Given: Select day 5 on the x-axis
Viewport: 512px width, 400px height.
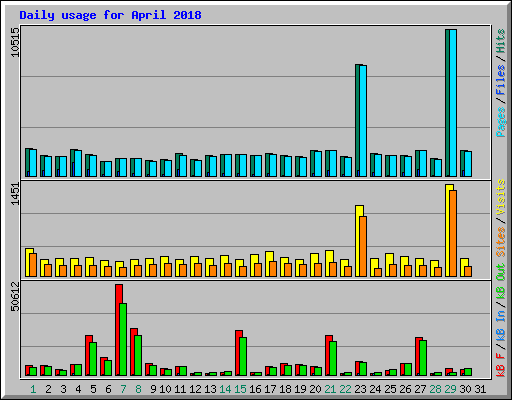Looking at the screenshot, I should (x=93, y=389).
